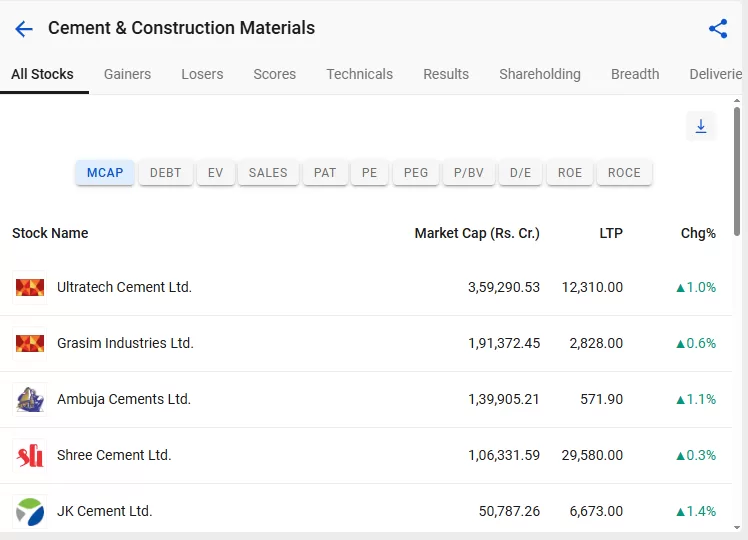The height and width of the screenshot is (540, 748).
Task: Click the vertical scrollbar on the right
Action: coord(738,170)
